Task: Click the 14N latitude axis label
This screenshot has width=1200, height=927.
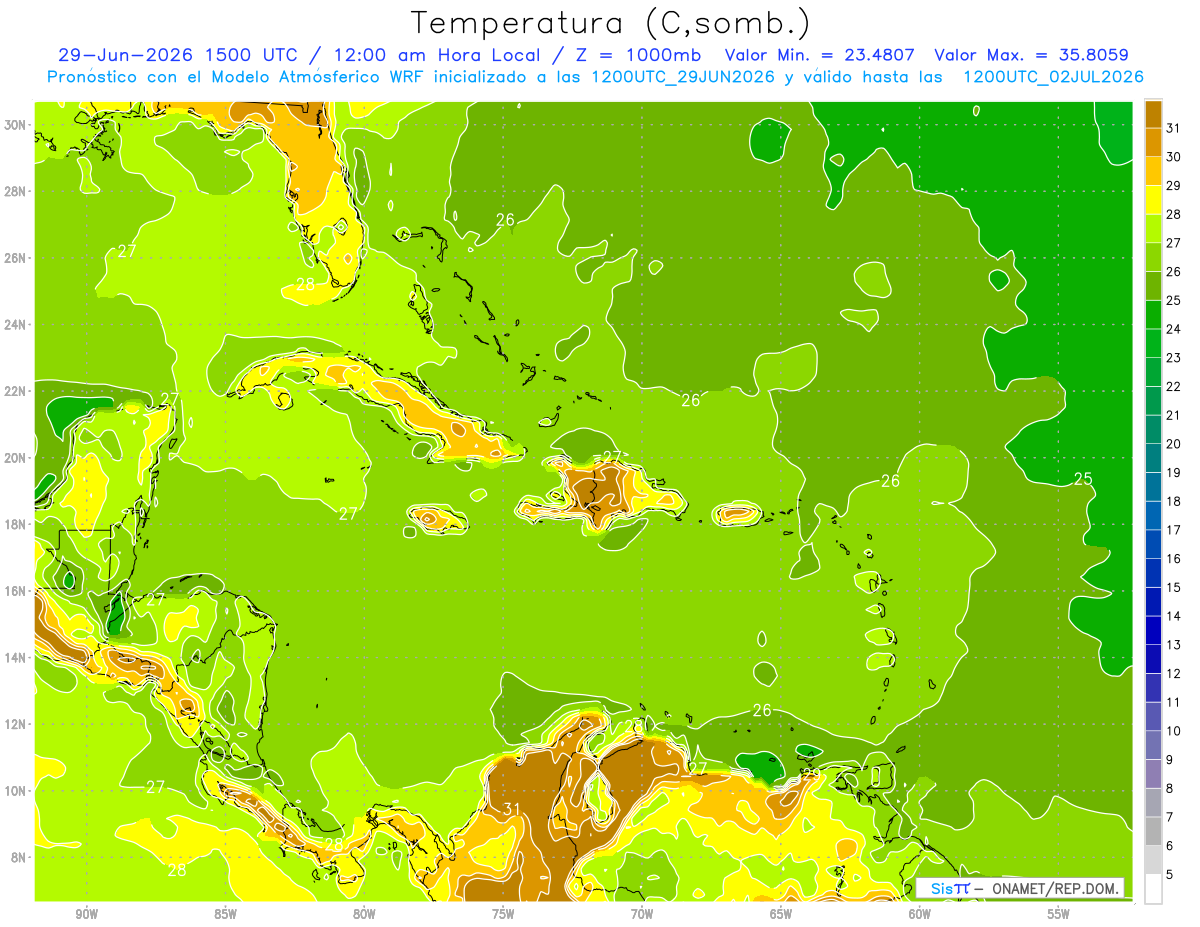Action: click(x=17, y=658)
